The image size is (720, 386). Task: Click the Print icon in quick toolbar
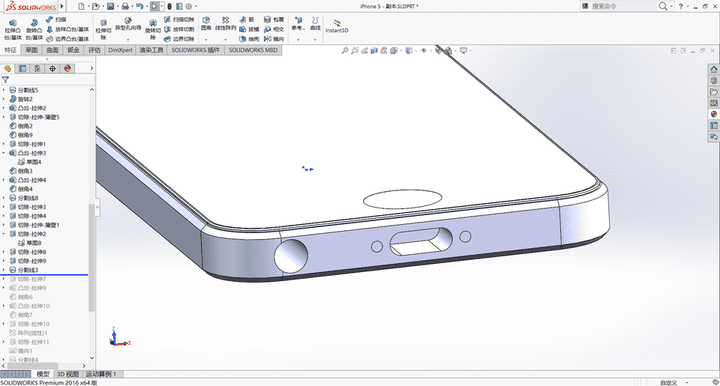click(125, 6)
